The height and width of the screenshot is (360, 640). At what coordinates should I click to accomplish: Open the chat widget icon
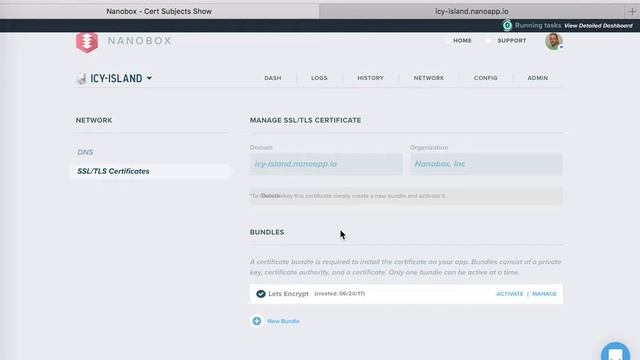pyautogui.click(x=616, y=352)
